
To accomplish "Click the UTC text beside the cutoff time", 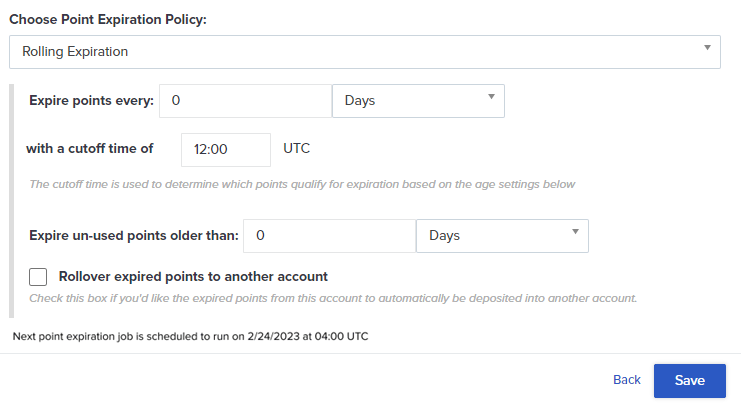I will [297, 149].
